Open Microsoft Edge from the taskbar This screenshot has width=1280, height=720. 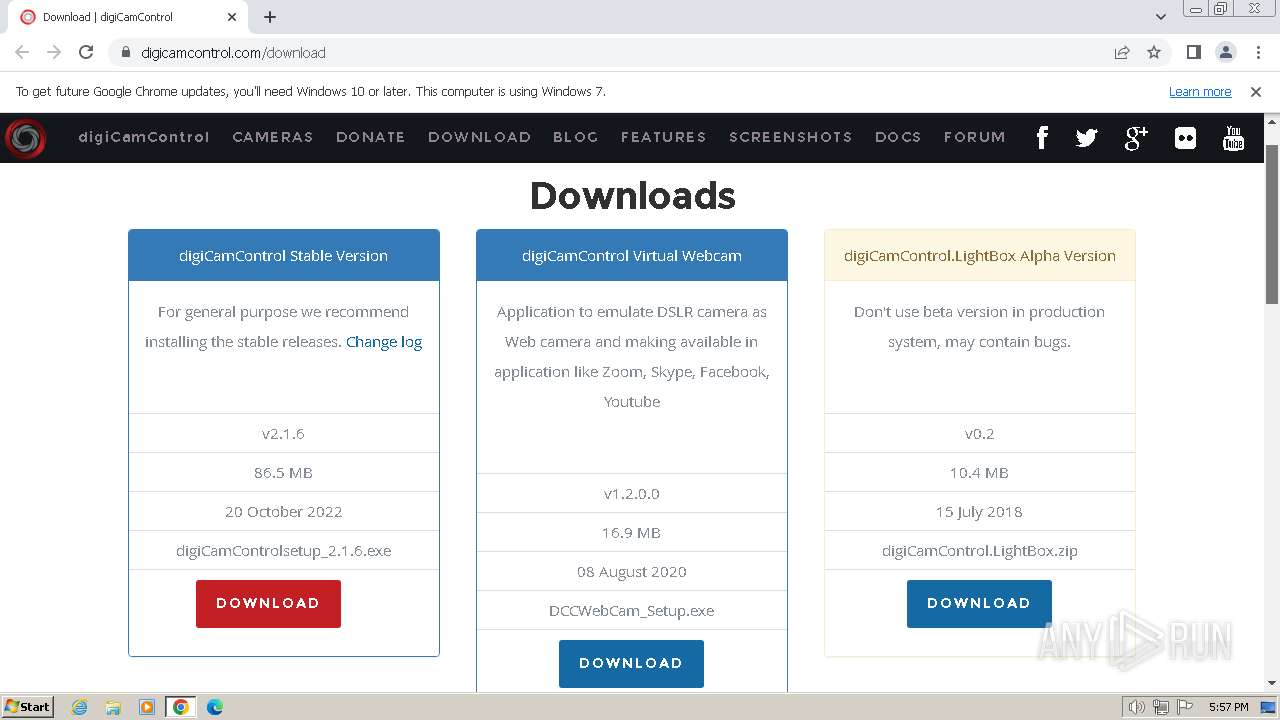click(x=215, y=707)
